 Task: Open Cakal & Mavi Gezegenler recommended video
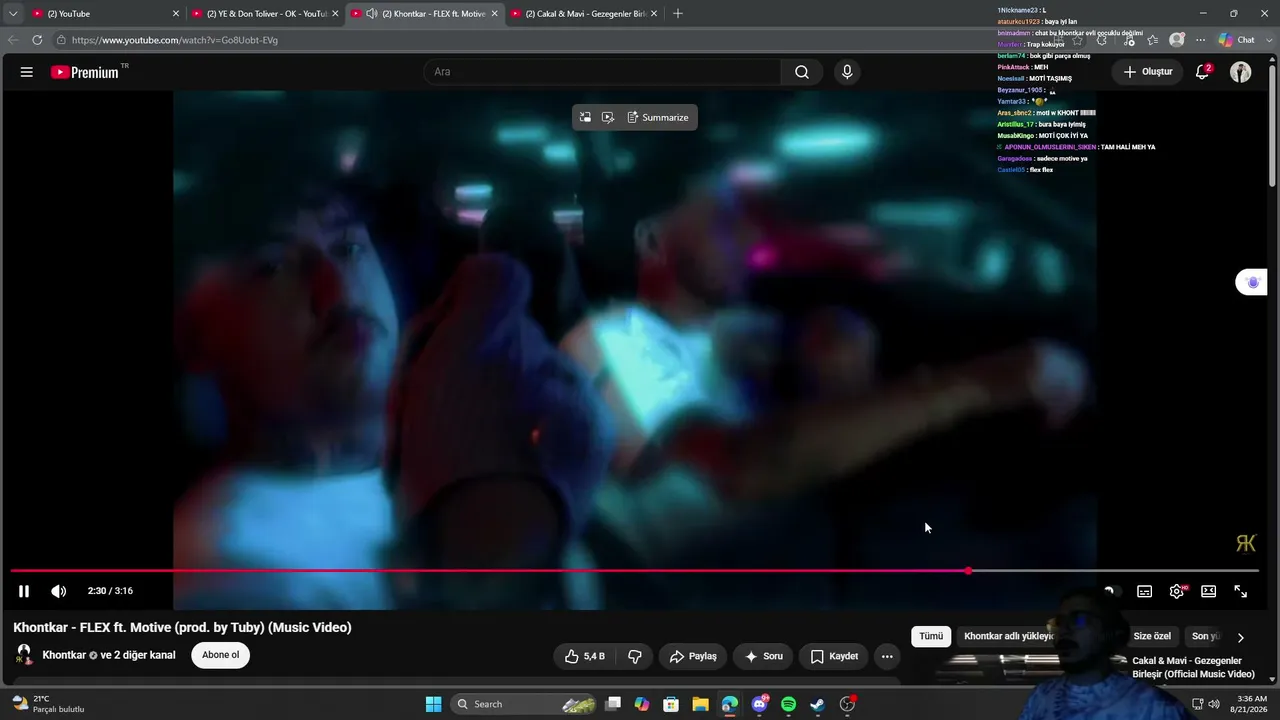coord(1193,667)
